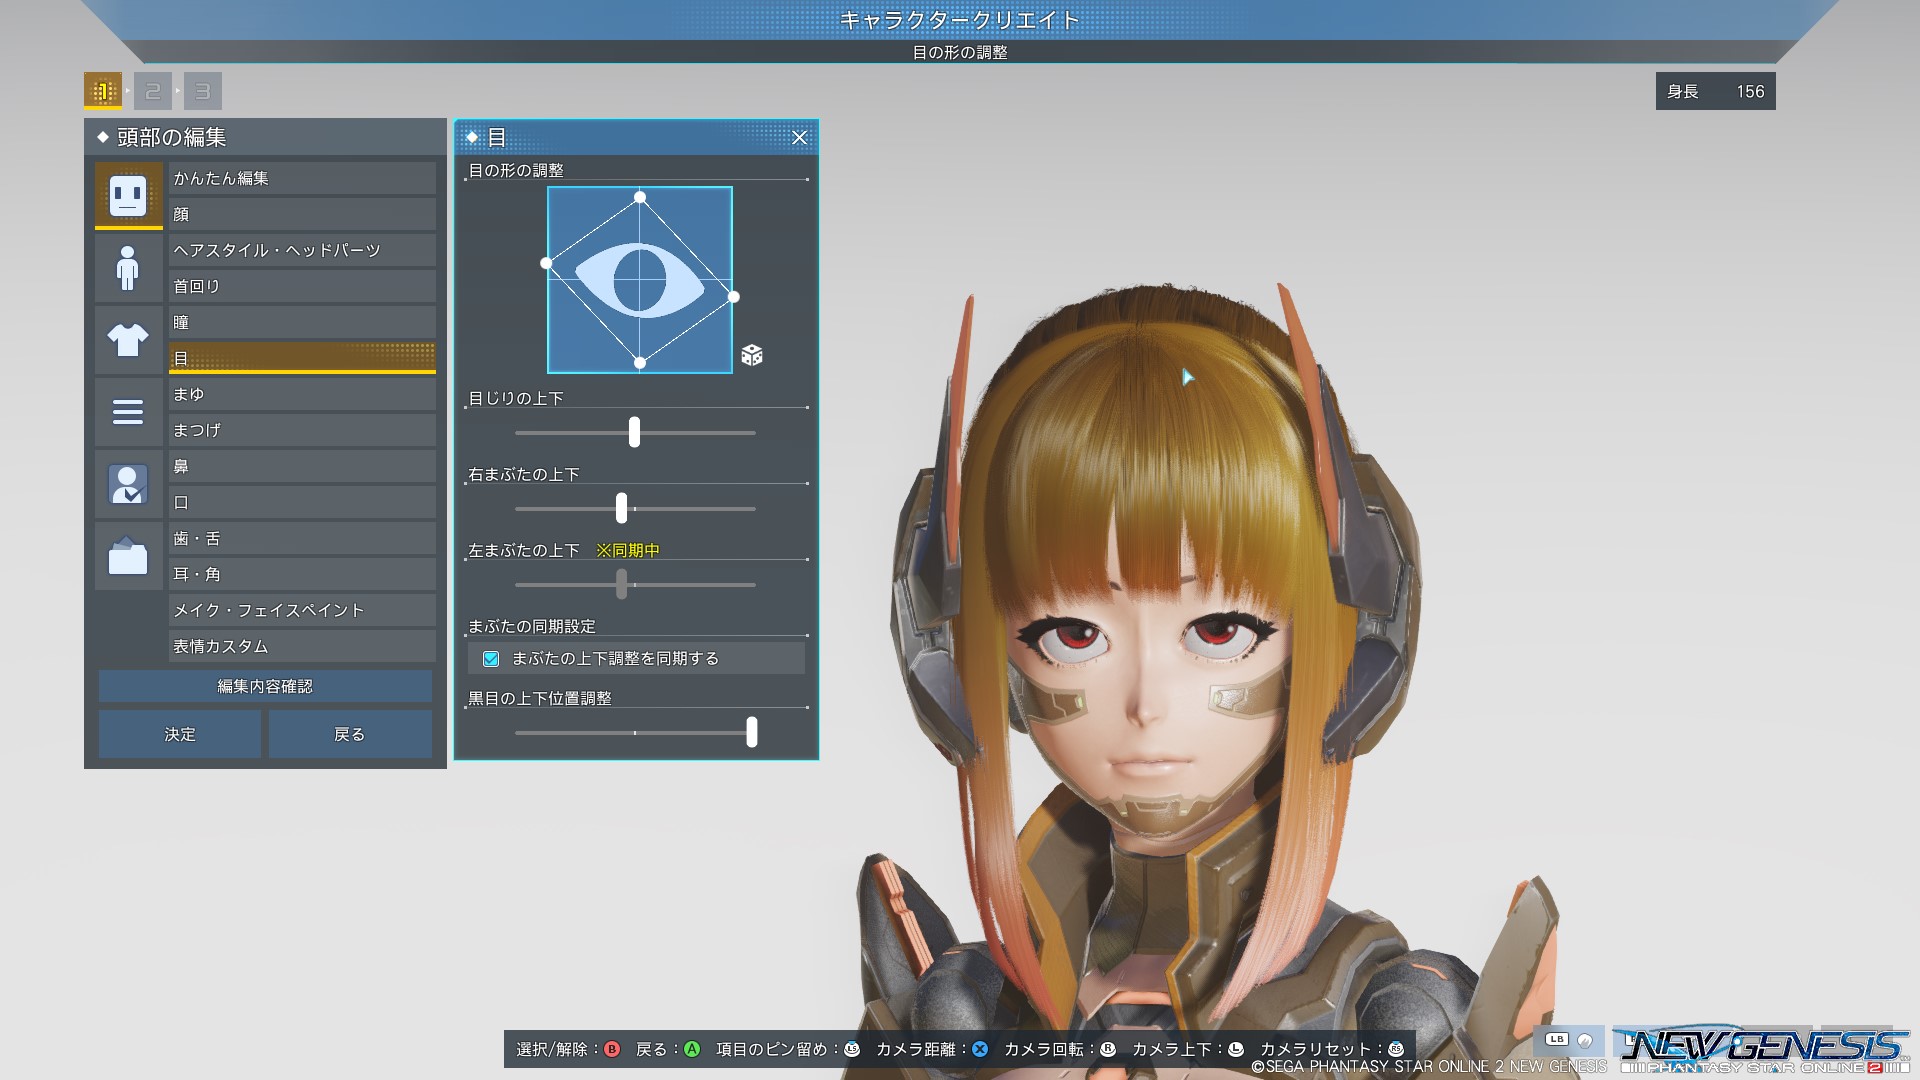Click the left handle of eye shape diamond
The image size is (1920, 1080).
pos(546,263)
